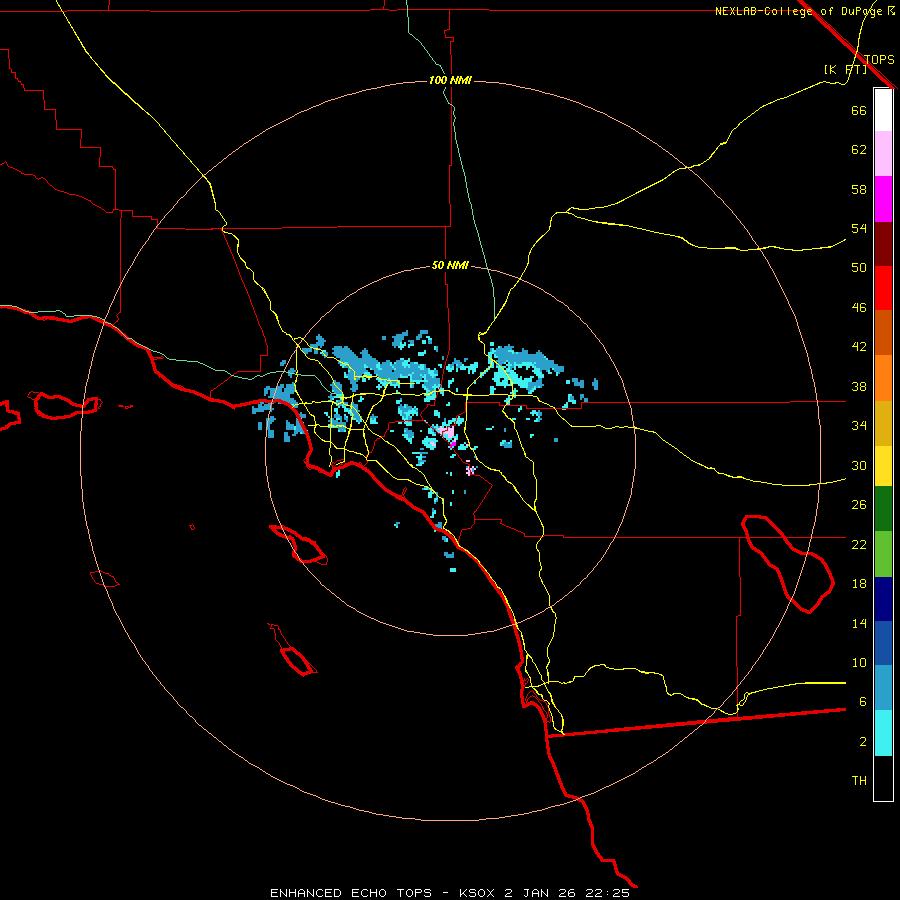Click the legend value "58"
Viewport: 900px width, 900px height.
859,189
